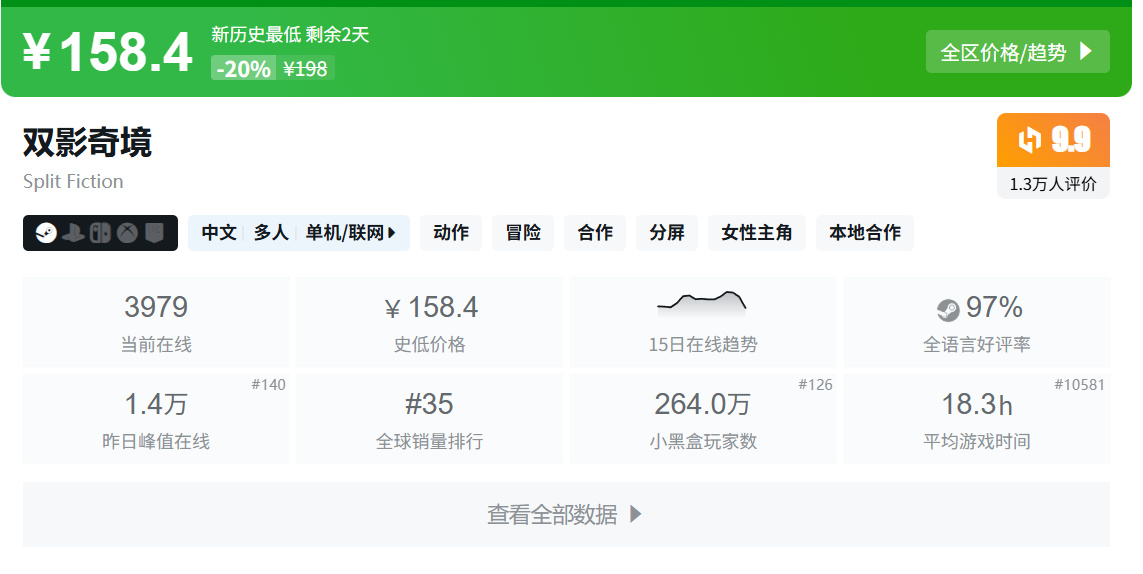The height and width of the screenshot is (574, 1143).
Task: Open the 本地合作 tag
Action: pyautogui.click(x=865, y=233)
